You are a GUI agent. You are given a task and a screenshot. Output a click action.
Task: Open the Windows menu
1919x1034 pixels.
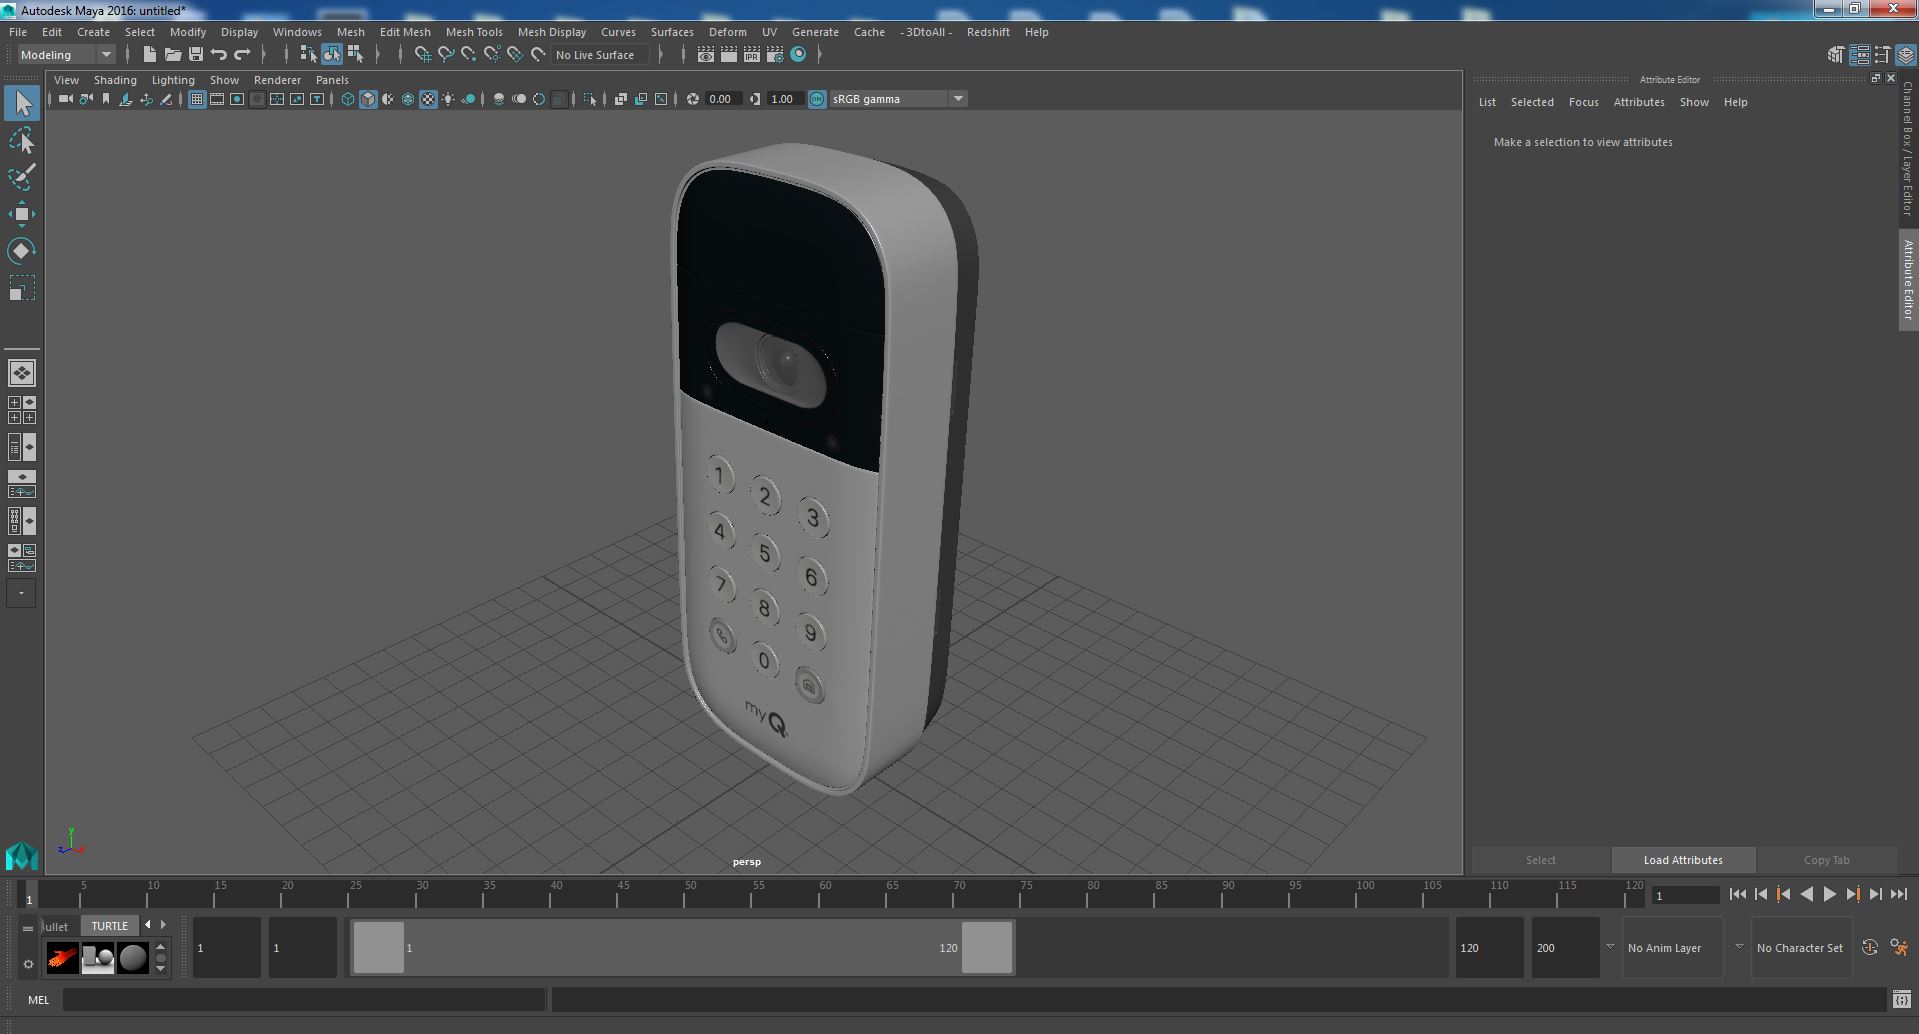pyautogui.click(x=297, y=32)
